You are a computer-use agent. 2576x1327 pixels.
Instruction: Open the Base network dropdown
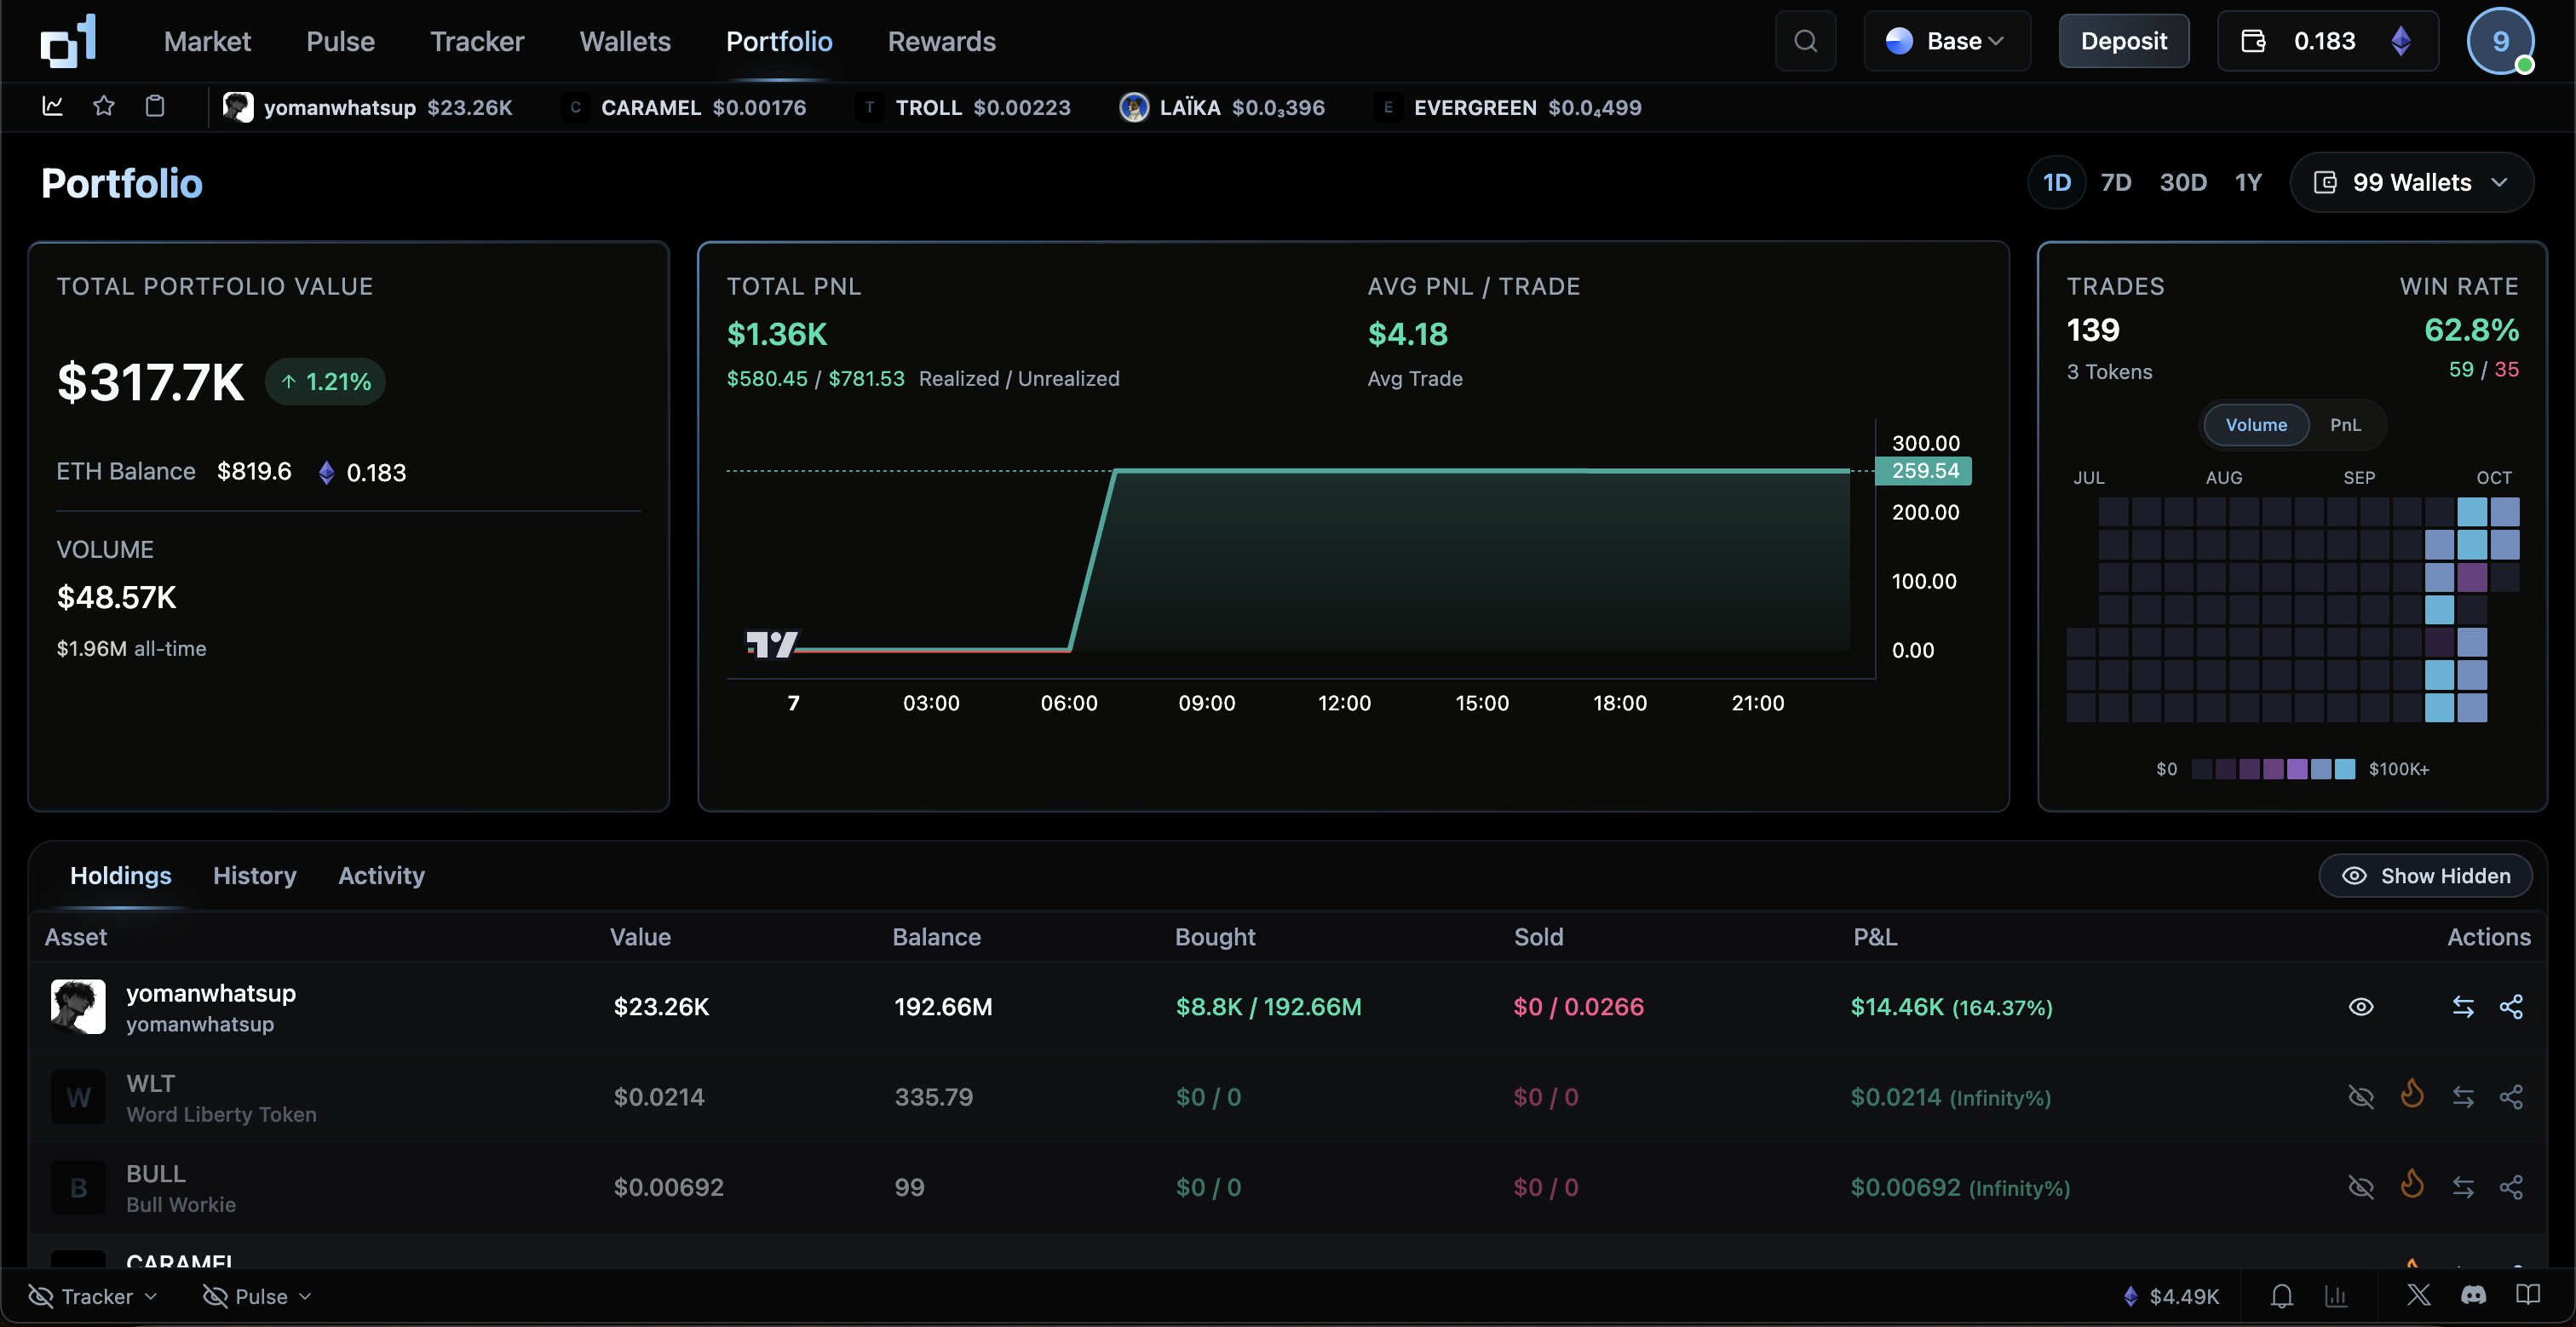click(1946, 41)
